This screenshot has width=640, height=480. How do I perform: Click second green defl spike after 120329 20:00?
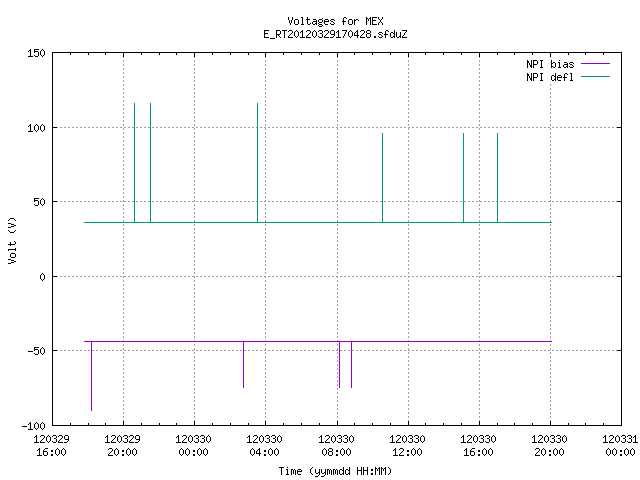(151, 163)
